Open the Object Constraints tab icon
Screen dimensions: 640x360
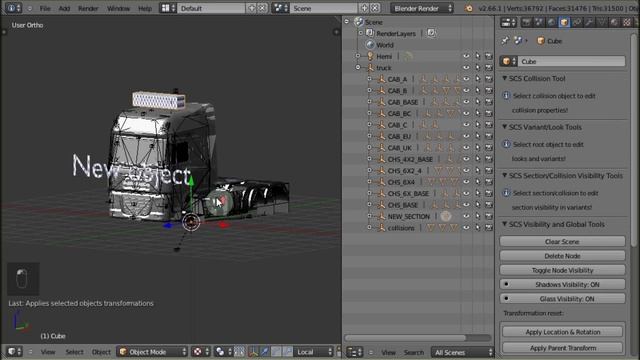(x=577, y=22)
